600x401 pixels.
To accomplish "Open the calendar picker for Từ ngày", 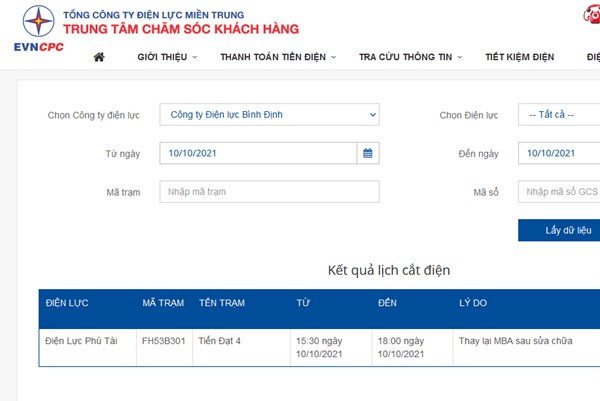I will (368, 153).
